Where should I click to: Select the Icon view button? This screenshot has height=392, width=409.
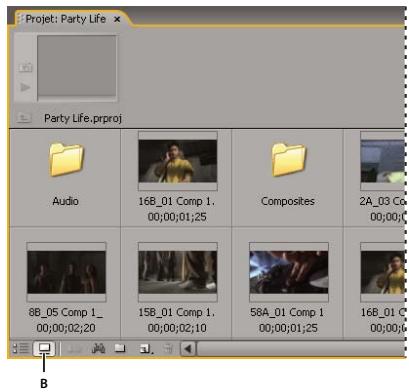tap(44, 349)
